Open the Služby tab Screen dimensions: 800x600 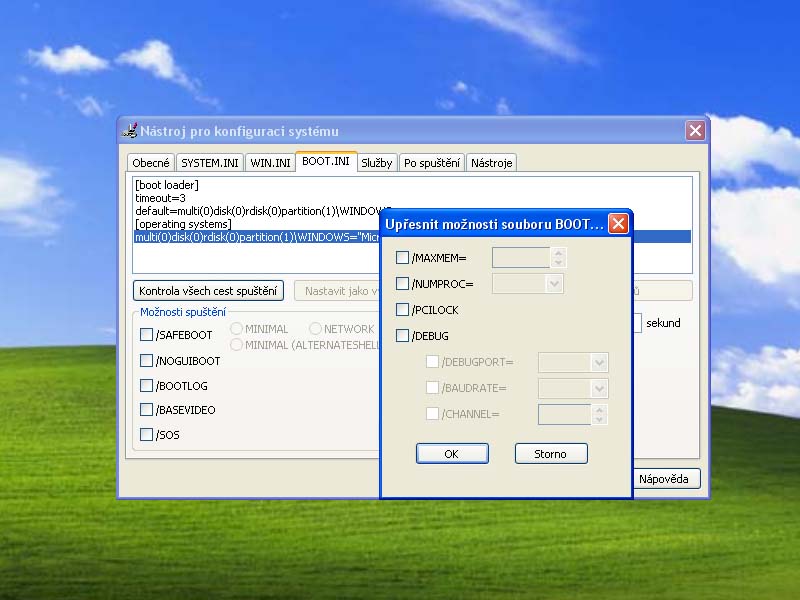pyautogui.click(x=376, y=163)
